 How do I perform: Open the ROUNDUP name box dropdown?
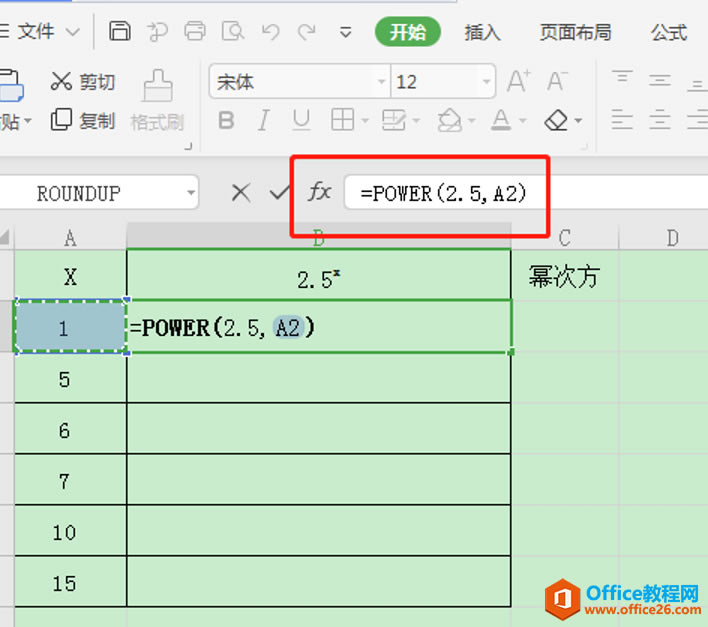[191, 193]
